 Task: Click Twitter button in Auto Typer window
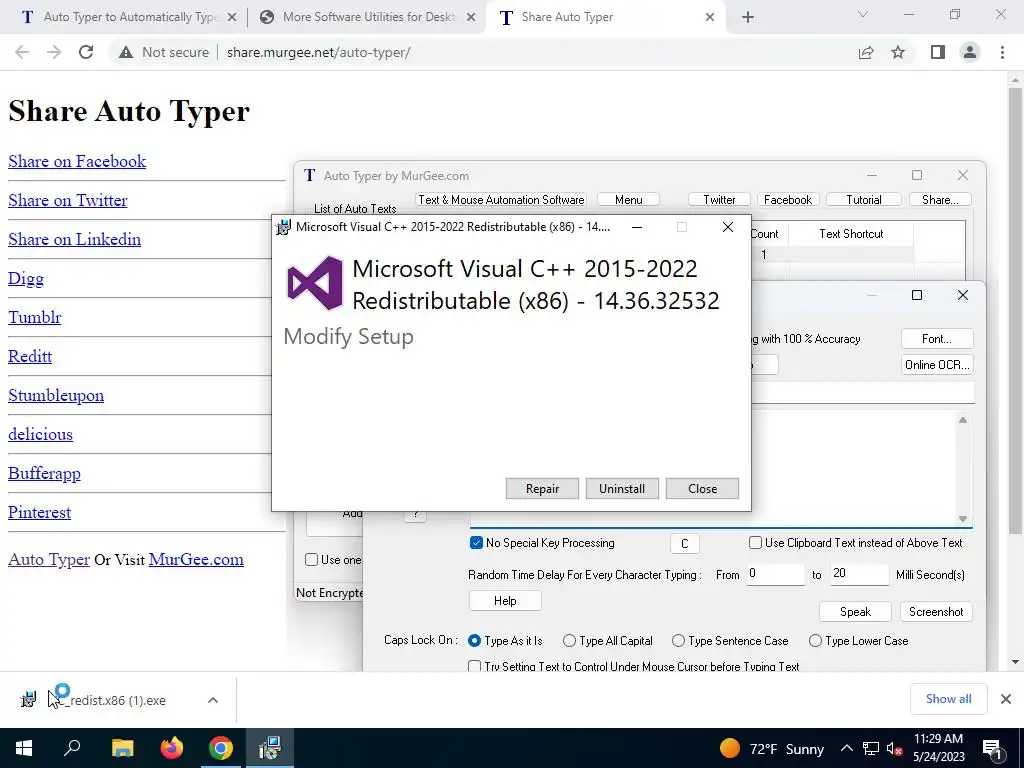719,200
